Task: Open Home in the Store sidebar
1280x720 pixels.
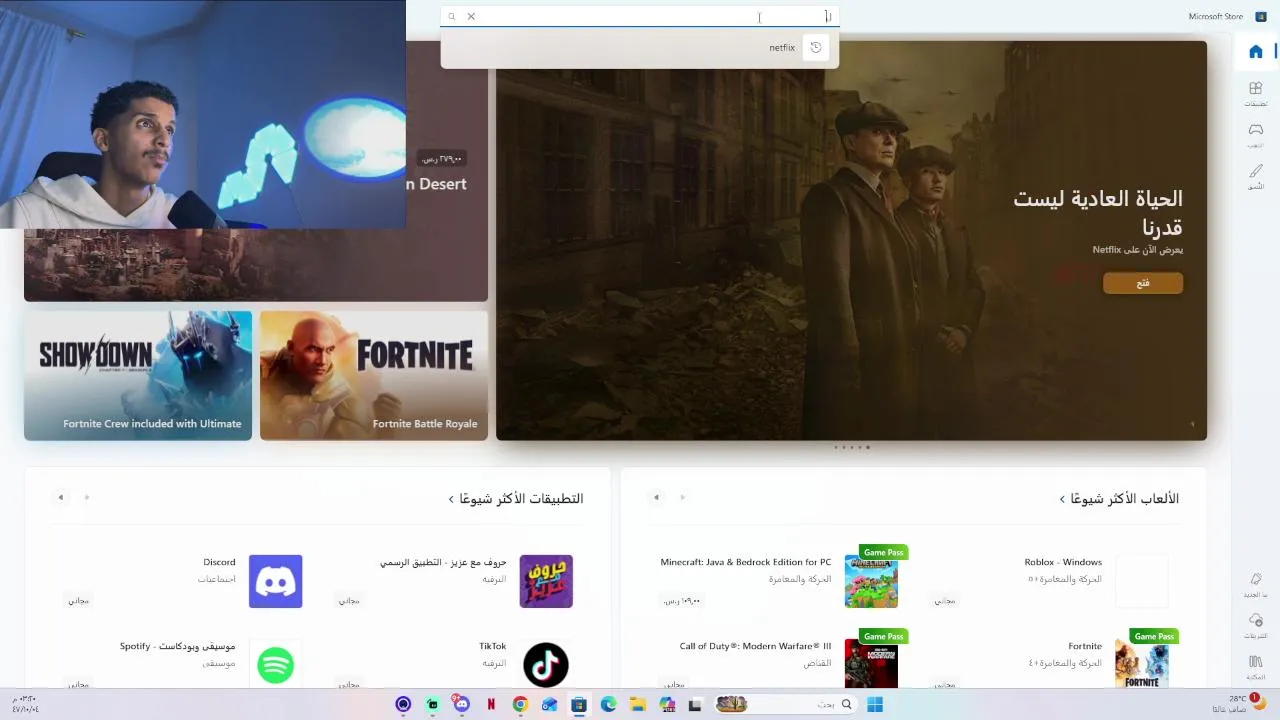Action: (1256, 52)
